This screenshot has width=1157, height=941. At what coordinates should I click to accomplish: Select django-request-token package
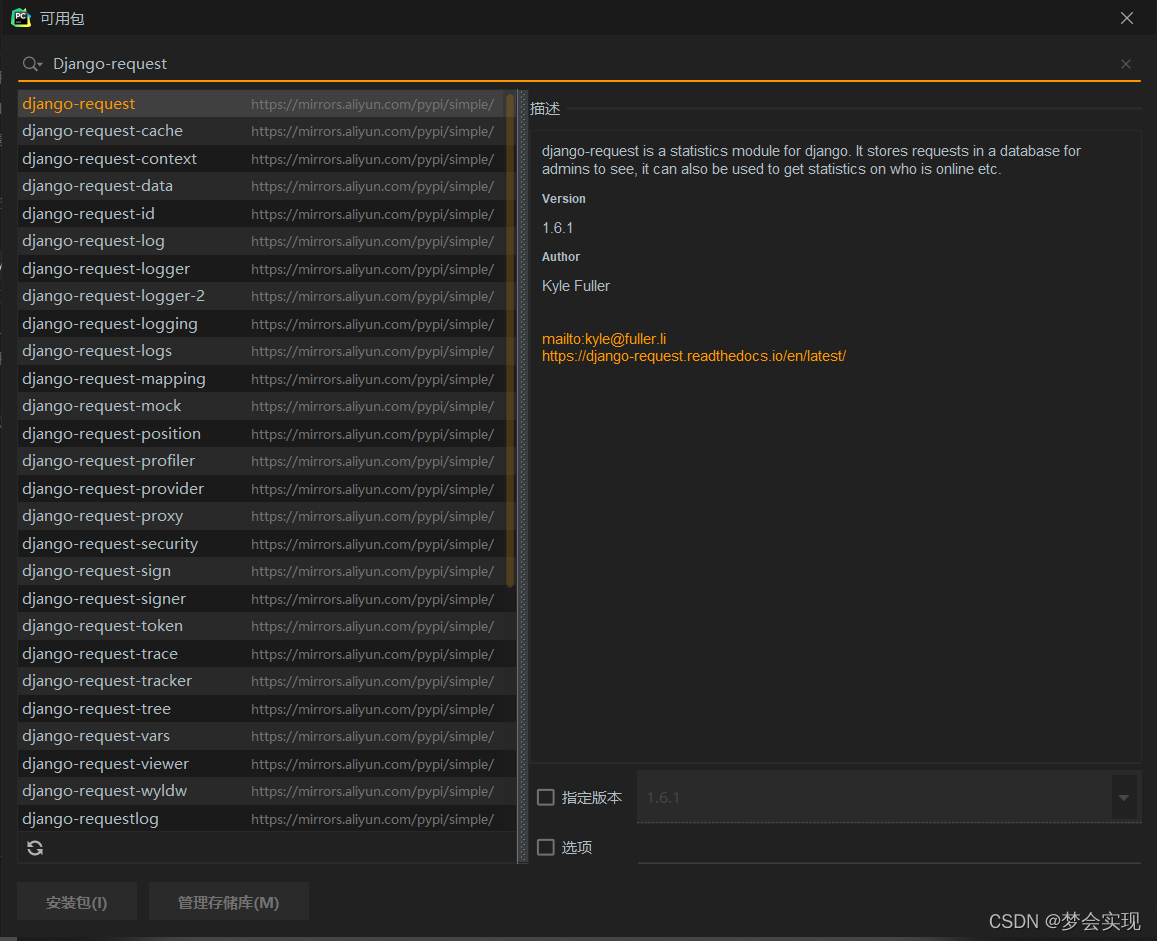[103, 626]
